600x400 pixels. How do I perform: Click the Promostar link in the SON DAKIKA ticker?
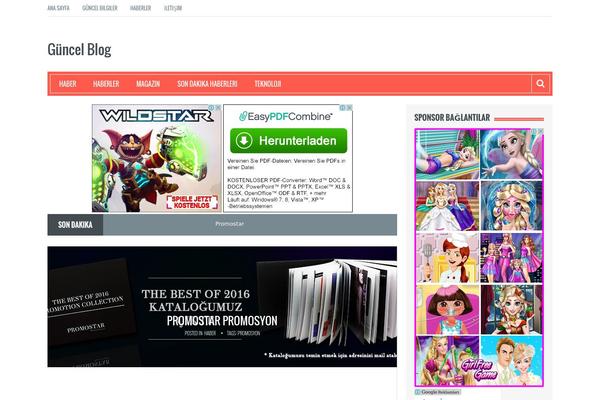point(229,224)
